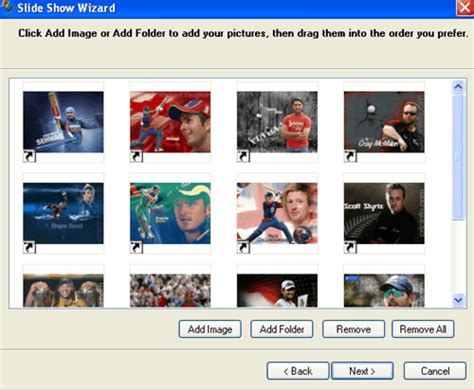This screenshot has width=474, height=390.
Task: Click shortcut arrow under Sehwag image
Action: click(x=29, y=156)
